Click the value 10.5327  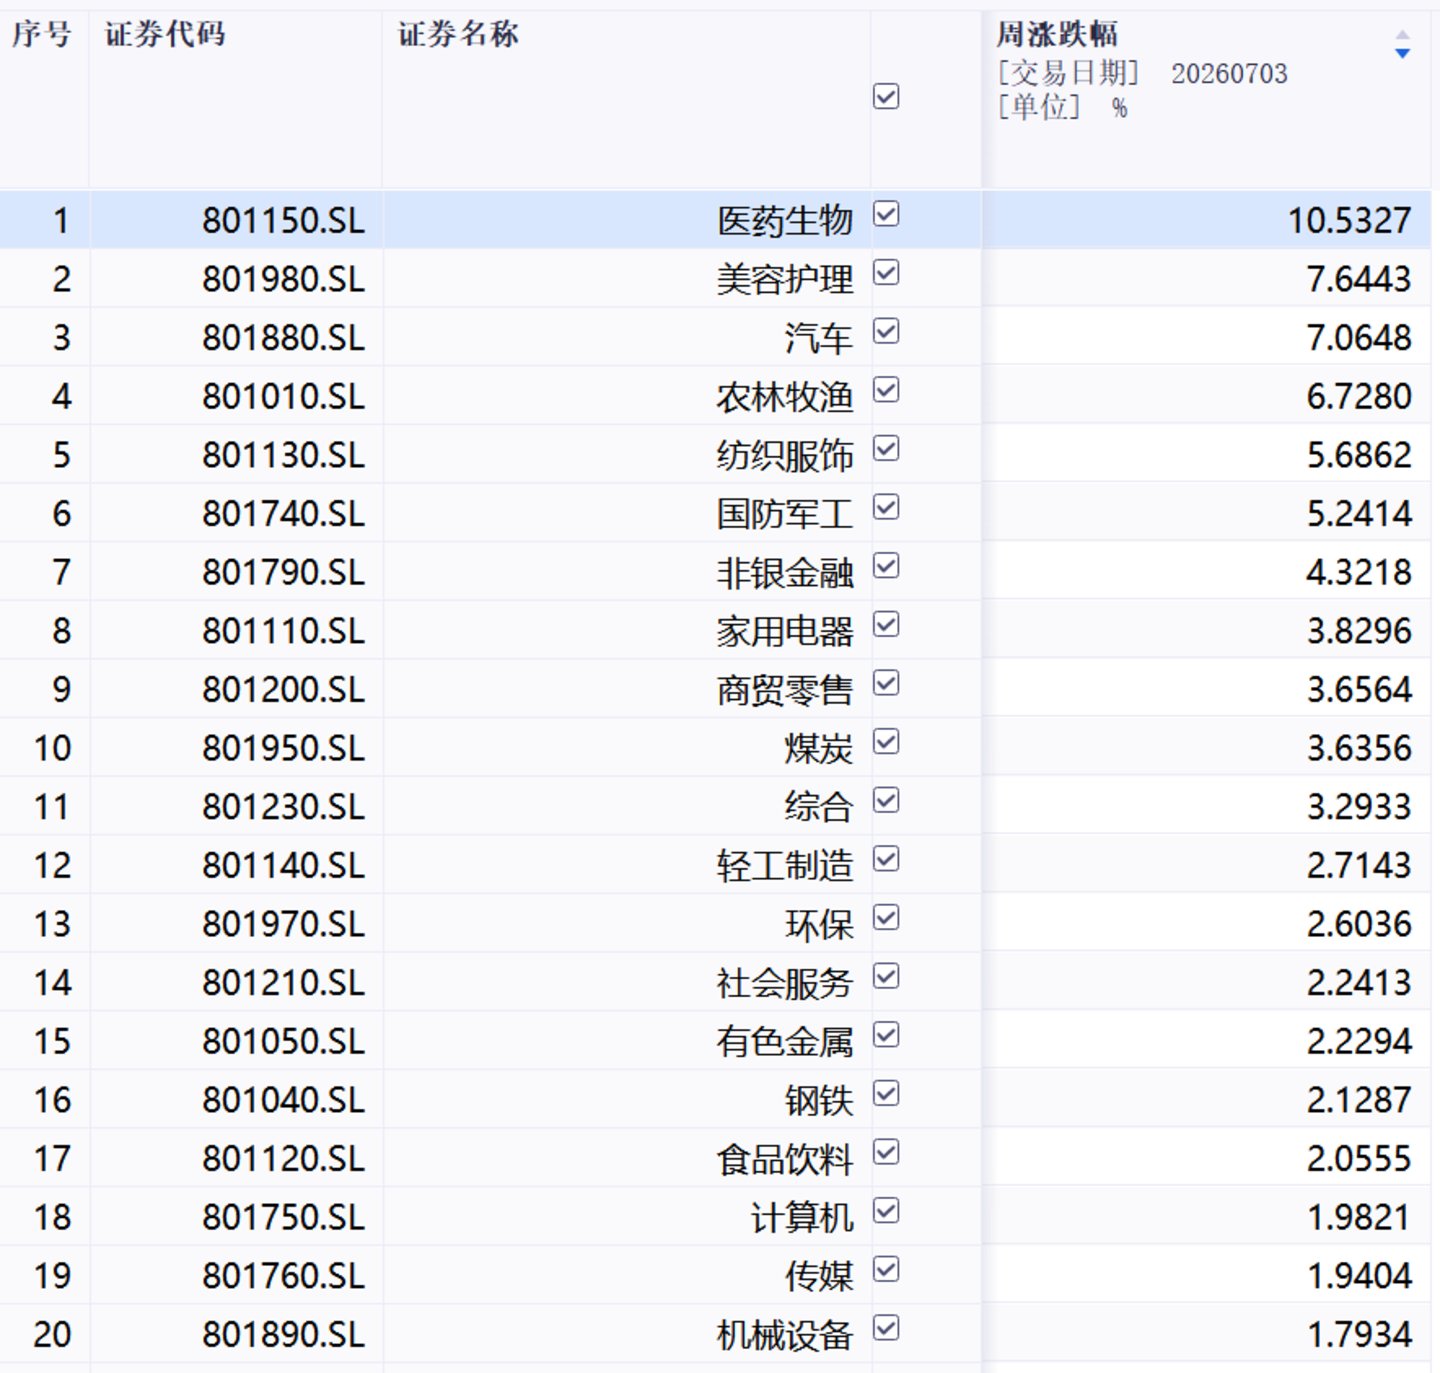coord(1349,220)
